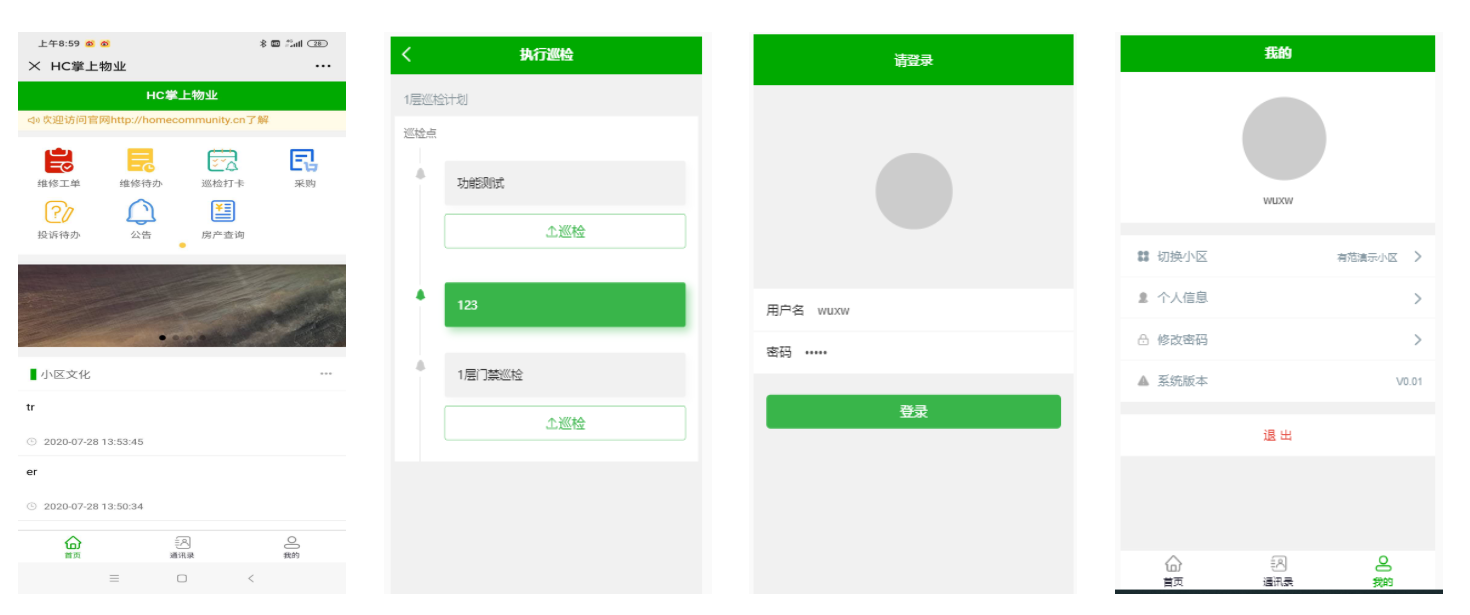Switch to 首页 tab on 我的 screen
Image resolution: width=1470 pixels, height=615 pixels.
(x=1173, y=570)
